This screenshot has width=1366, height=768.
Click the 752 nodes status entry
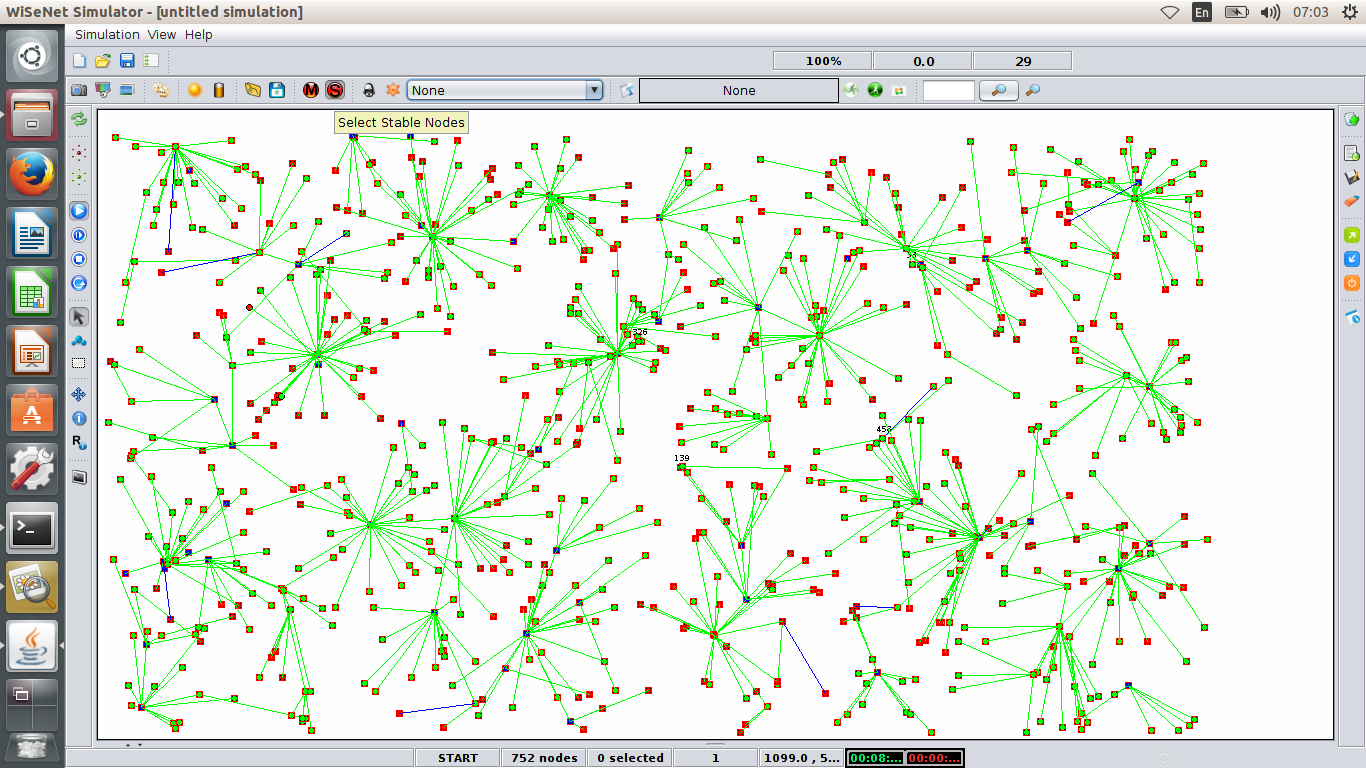544,758
